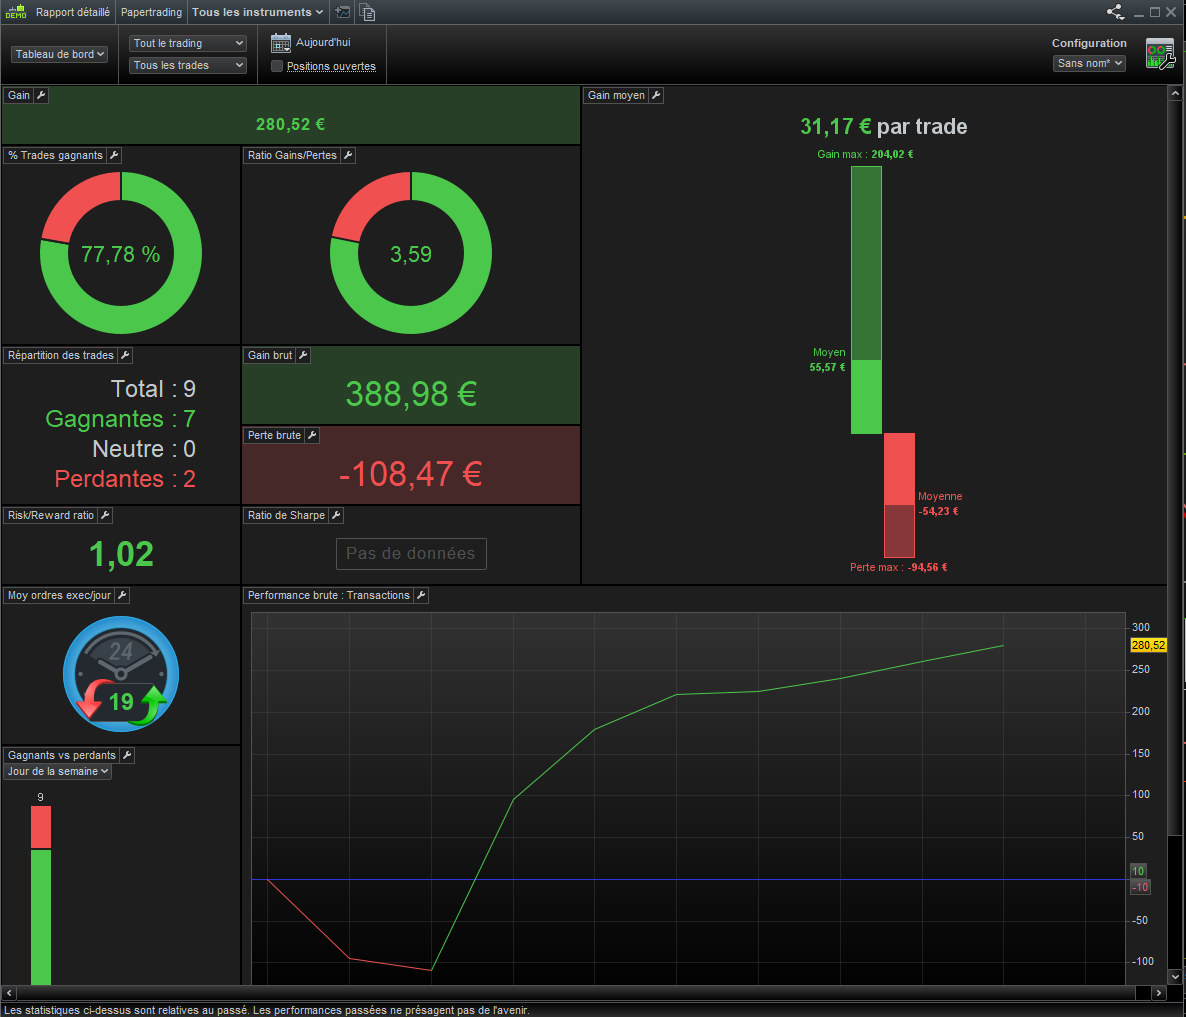Click the copy report icon in toolbar
1186x1017 pixels.
coord(367,12)
